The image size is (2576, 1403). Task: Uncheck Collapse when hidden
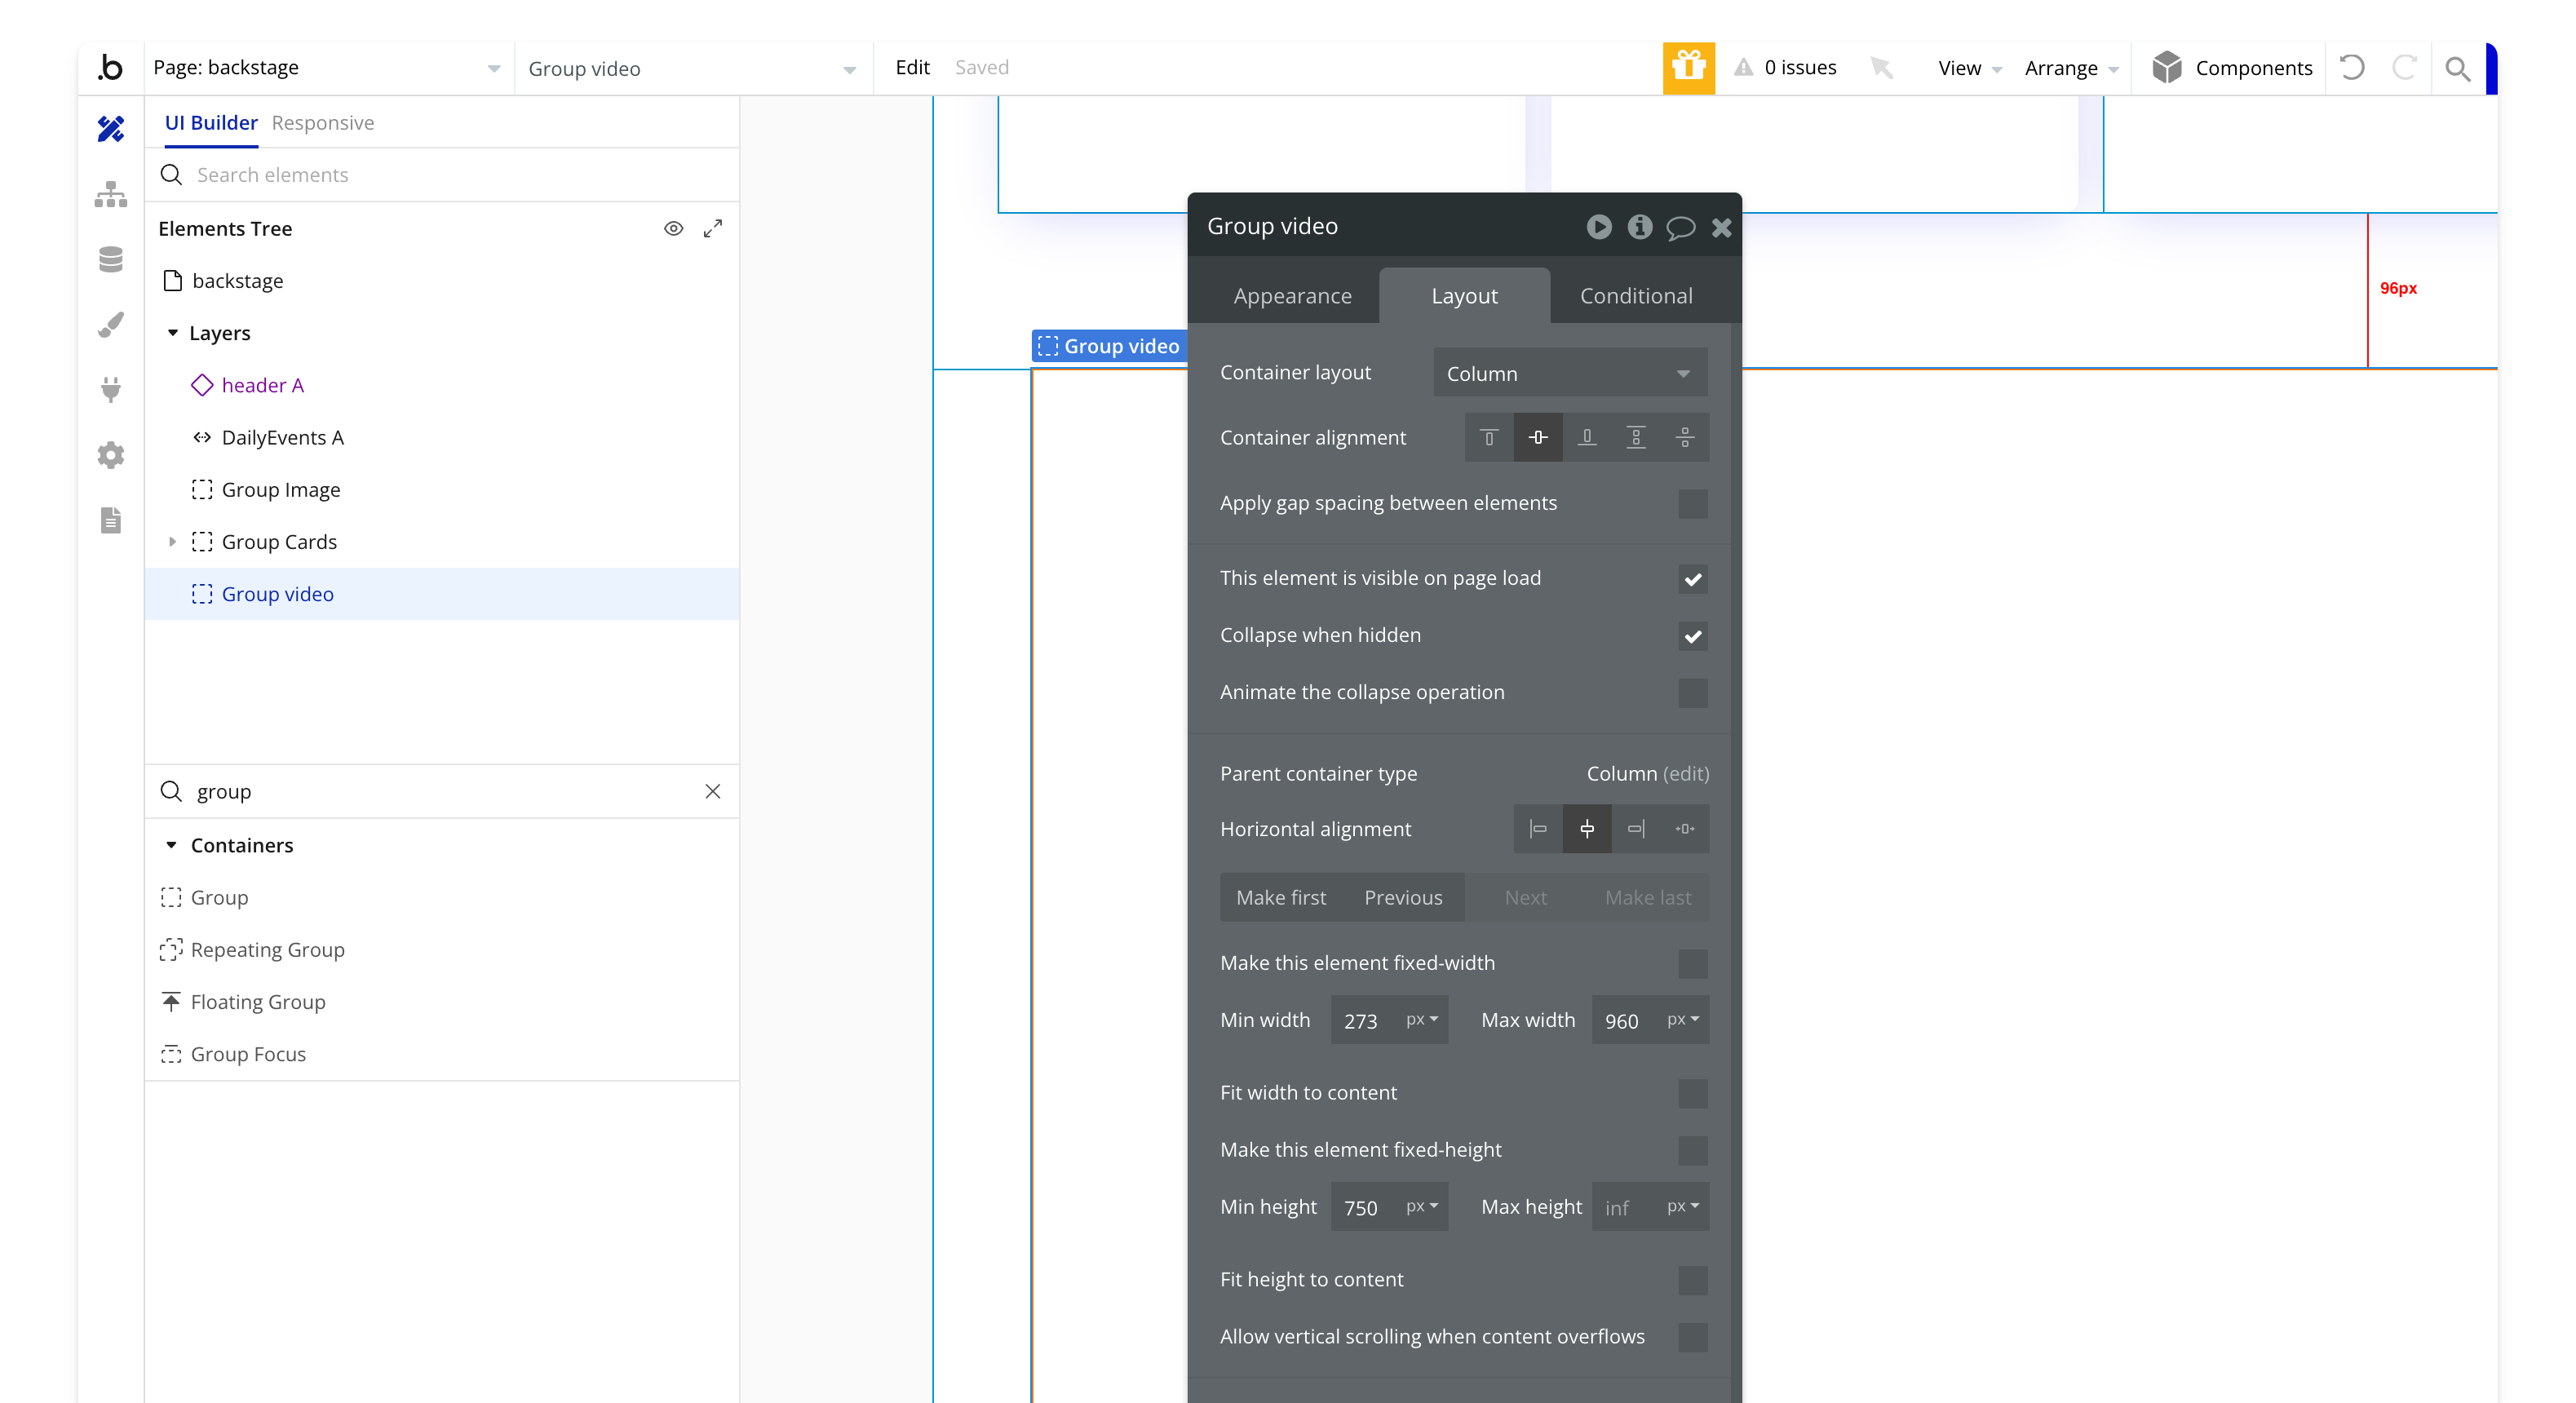1692,636
